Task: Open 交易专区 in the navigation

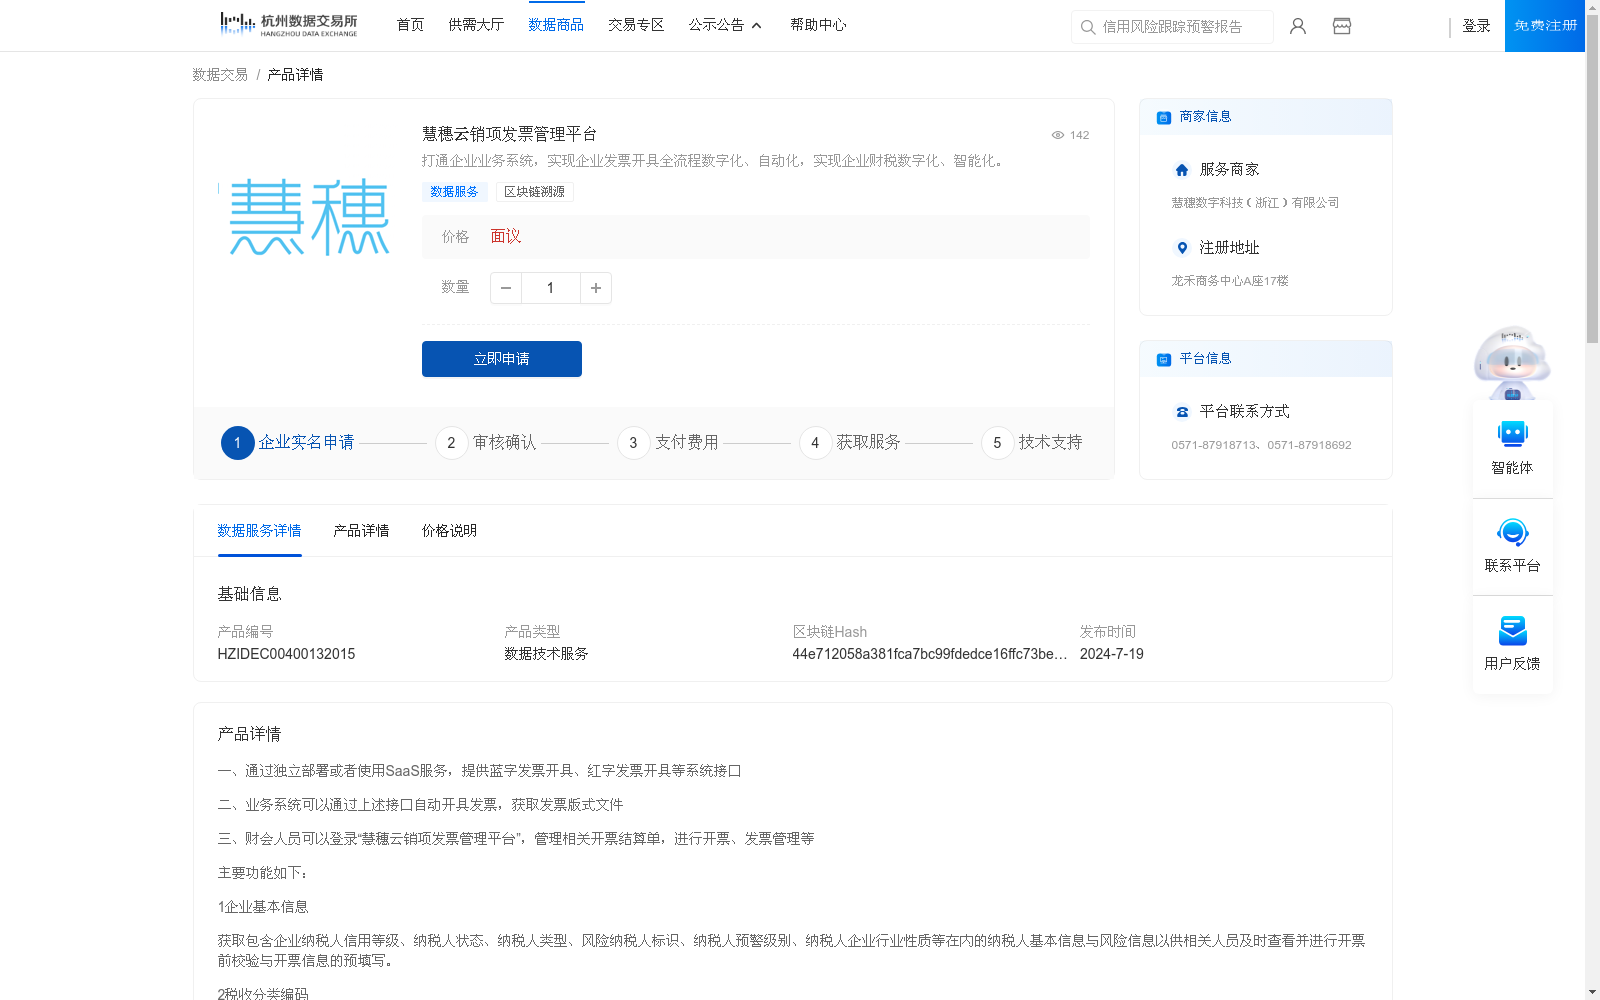Action: pos(636,25)
